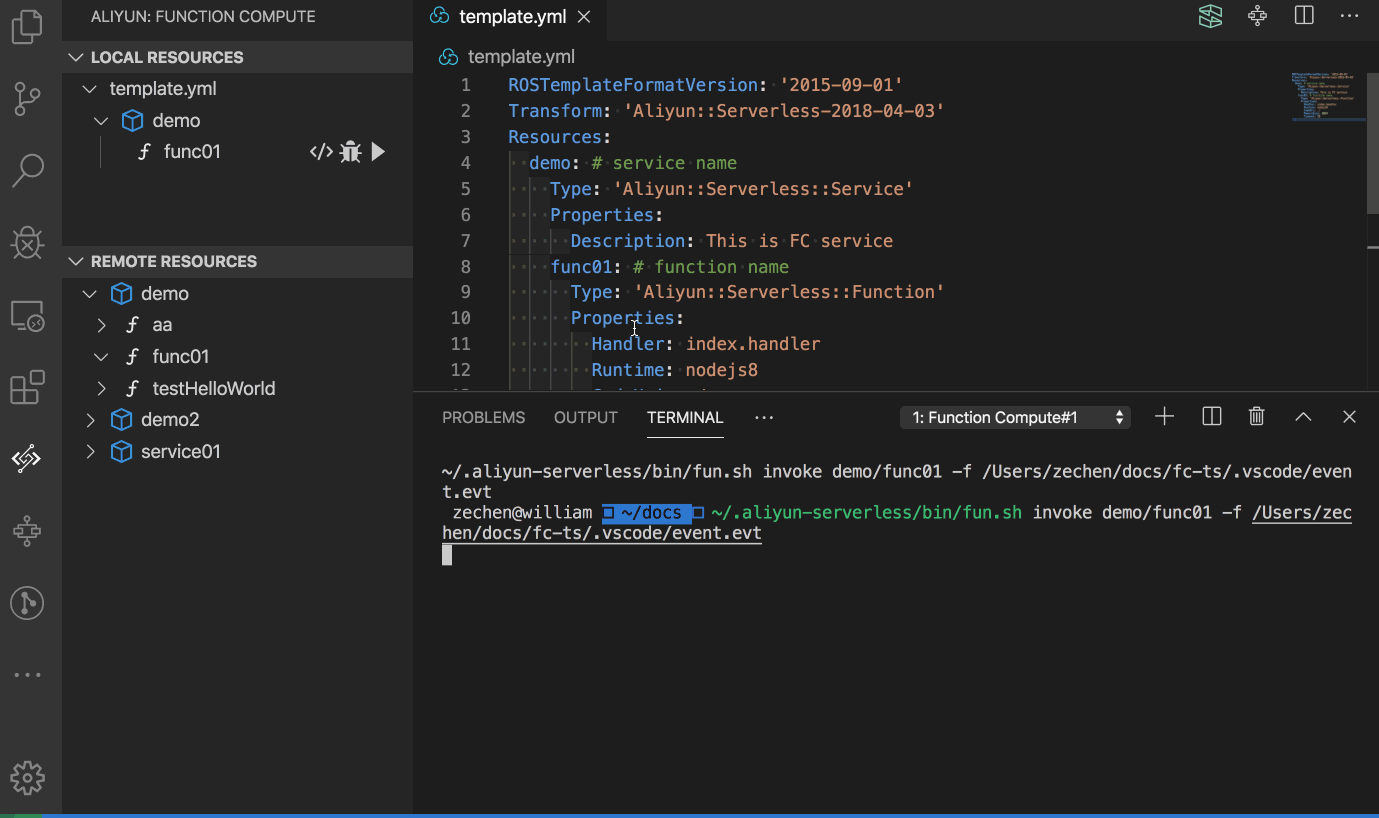Select remote testHelloWorld function label
1379x818 pixels.
[213, 388]
